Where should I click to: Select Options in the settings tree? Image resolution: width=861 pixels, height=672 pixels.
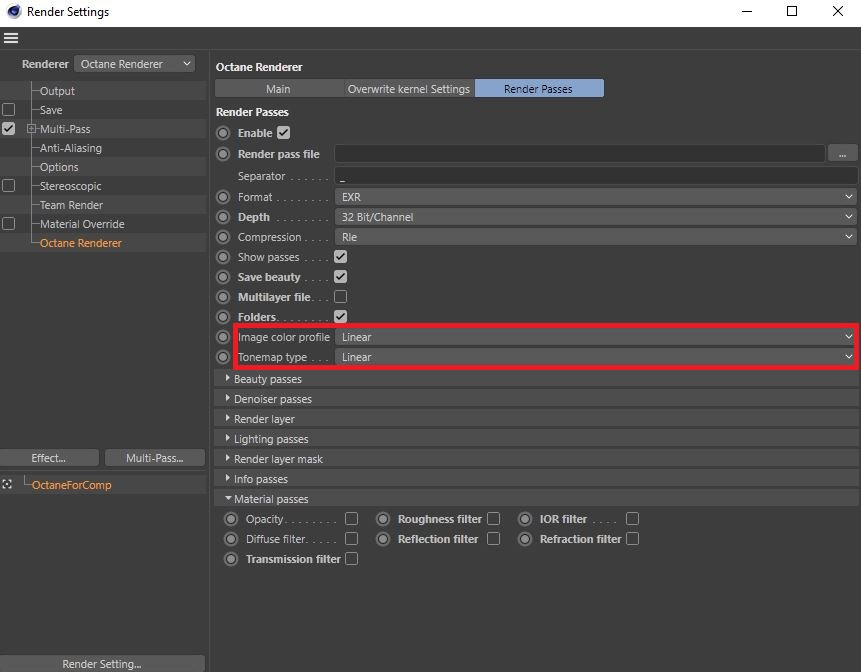[59, 167]
